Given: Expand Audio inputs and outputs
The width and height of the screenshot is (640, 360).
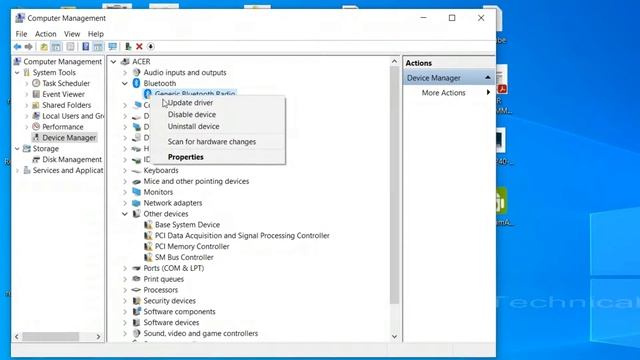Looking at the screenshot, I should (125, 73).
